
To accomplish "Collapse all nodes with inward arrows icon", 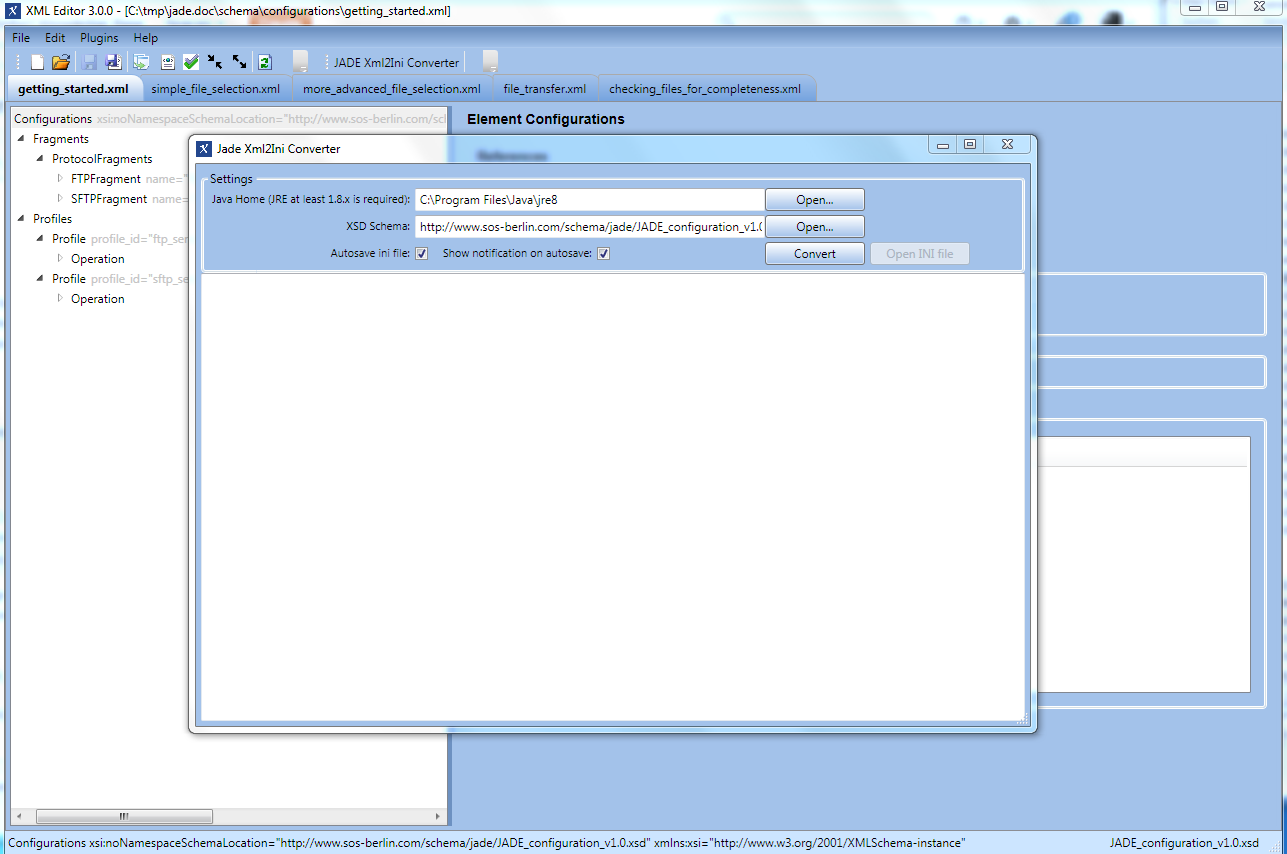I will coord(215,62).
